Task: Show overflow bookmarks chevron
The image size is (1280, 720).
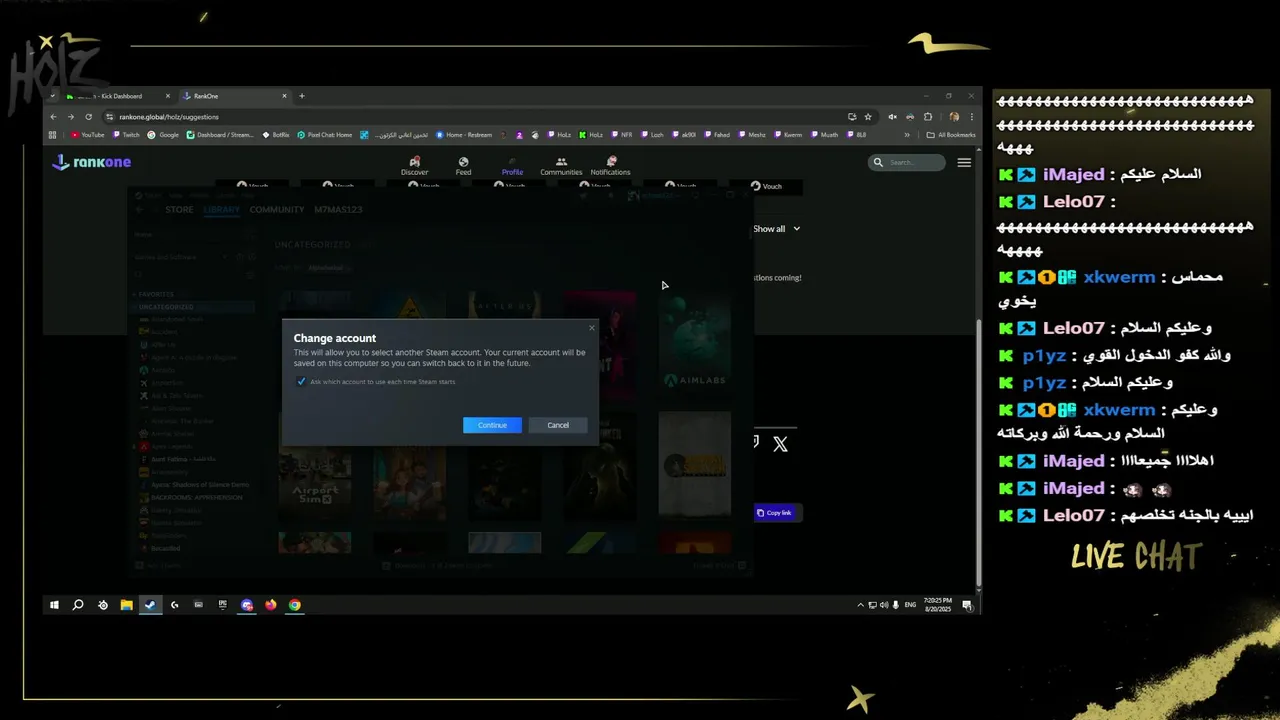Action: point(907,135)
